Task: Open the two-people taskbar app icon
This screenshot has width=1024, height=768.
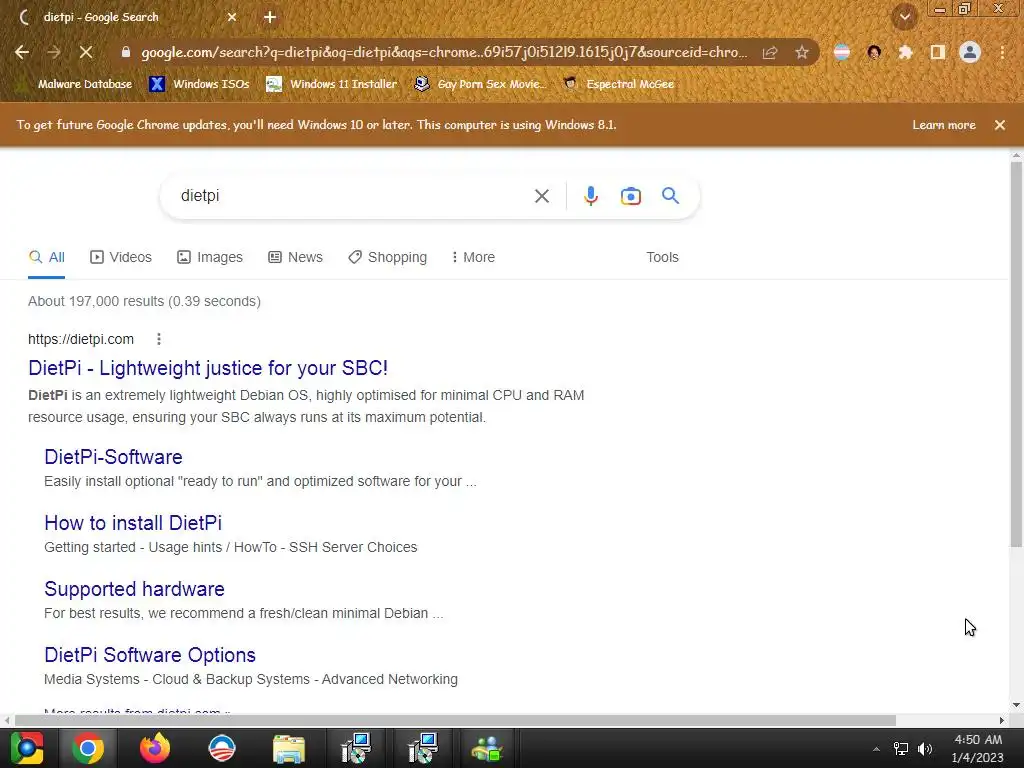Action: [487, 749]
